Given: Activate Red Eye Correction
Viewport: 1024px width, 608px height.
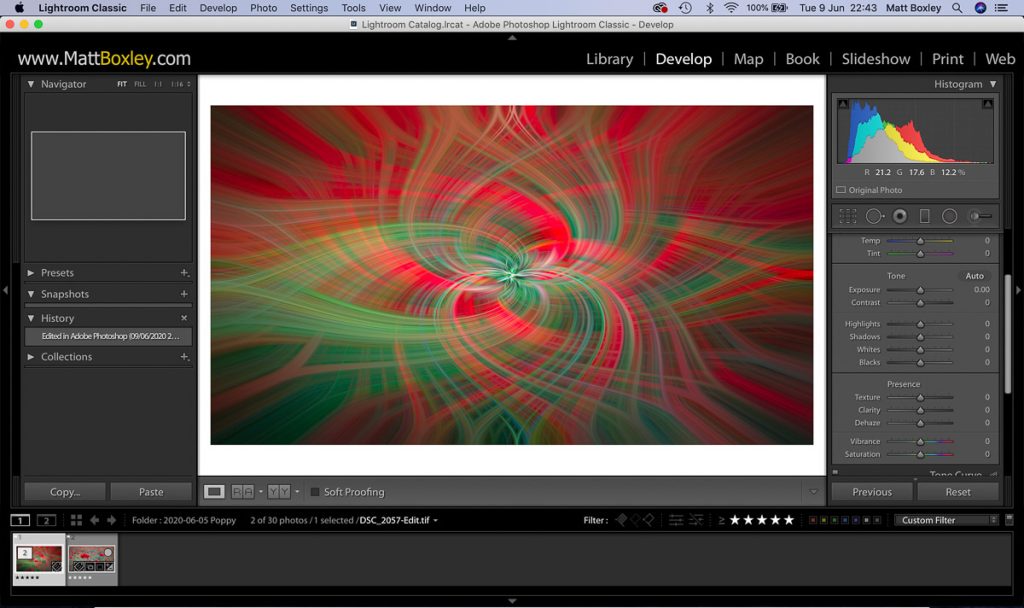Looking at the screenshot, I should [x=897, y=216].
